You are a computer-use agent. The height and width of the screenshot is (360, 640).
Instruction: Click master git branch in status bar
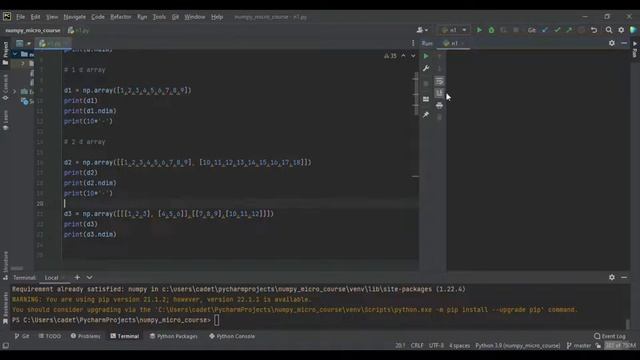tap(579, 345)
